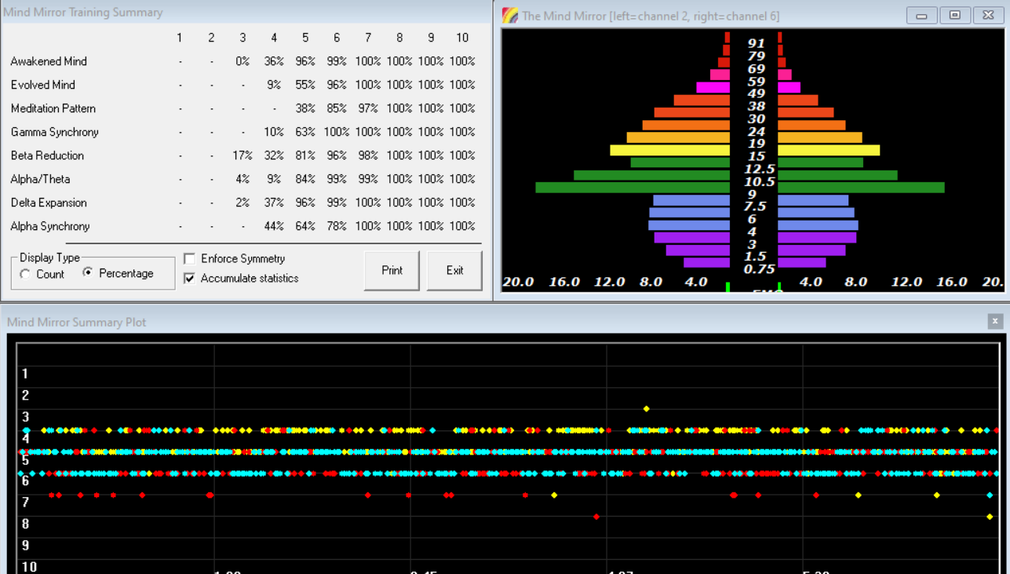1010x574 pixels.
Task: Select the Count display type
Action: click(x=25, y=274)
